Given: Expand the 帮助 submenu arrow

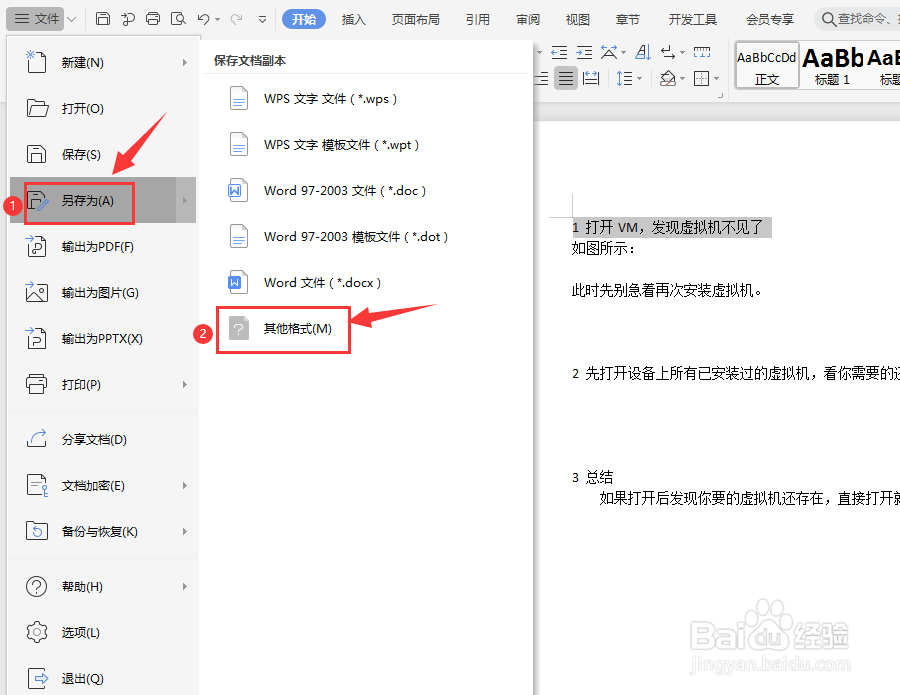Looking at the screenshot, I should 184,587.
